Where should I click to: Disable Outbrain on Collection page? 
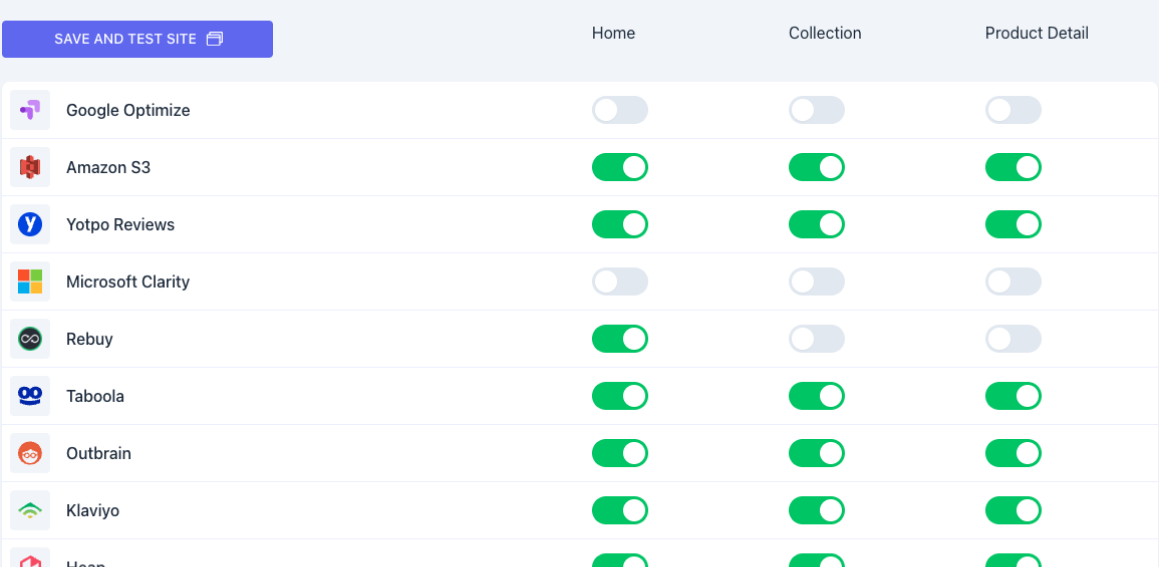pos(816,453)
